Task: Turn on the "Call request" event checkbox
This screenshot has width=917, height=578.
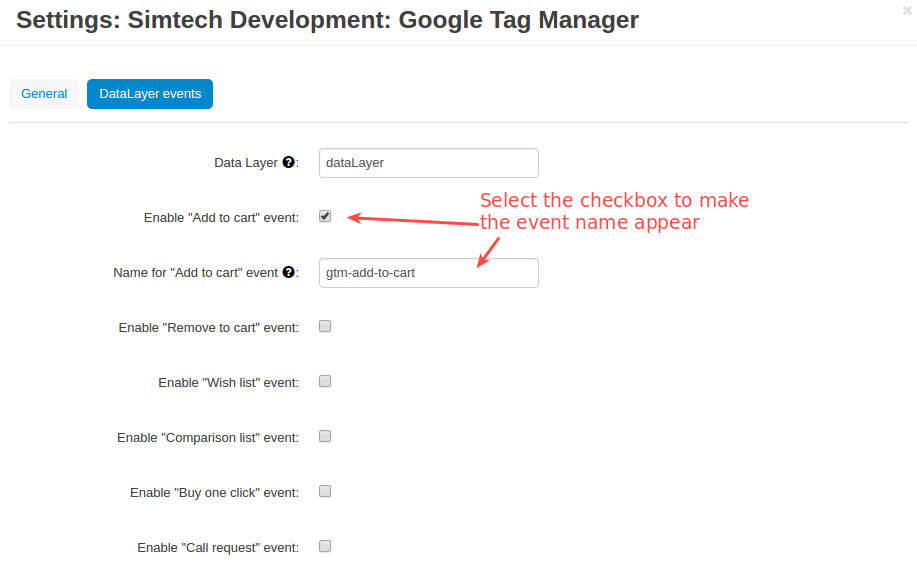Action: tap(325, 546)
